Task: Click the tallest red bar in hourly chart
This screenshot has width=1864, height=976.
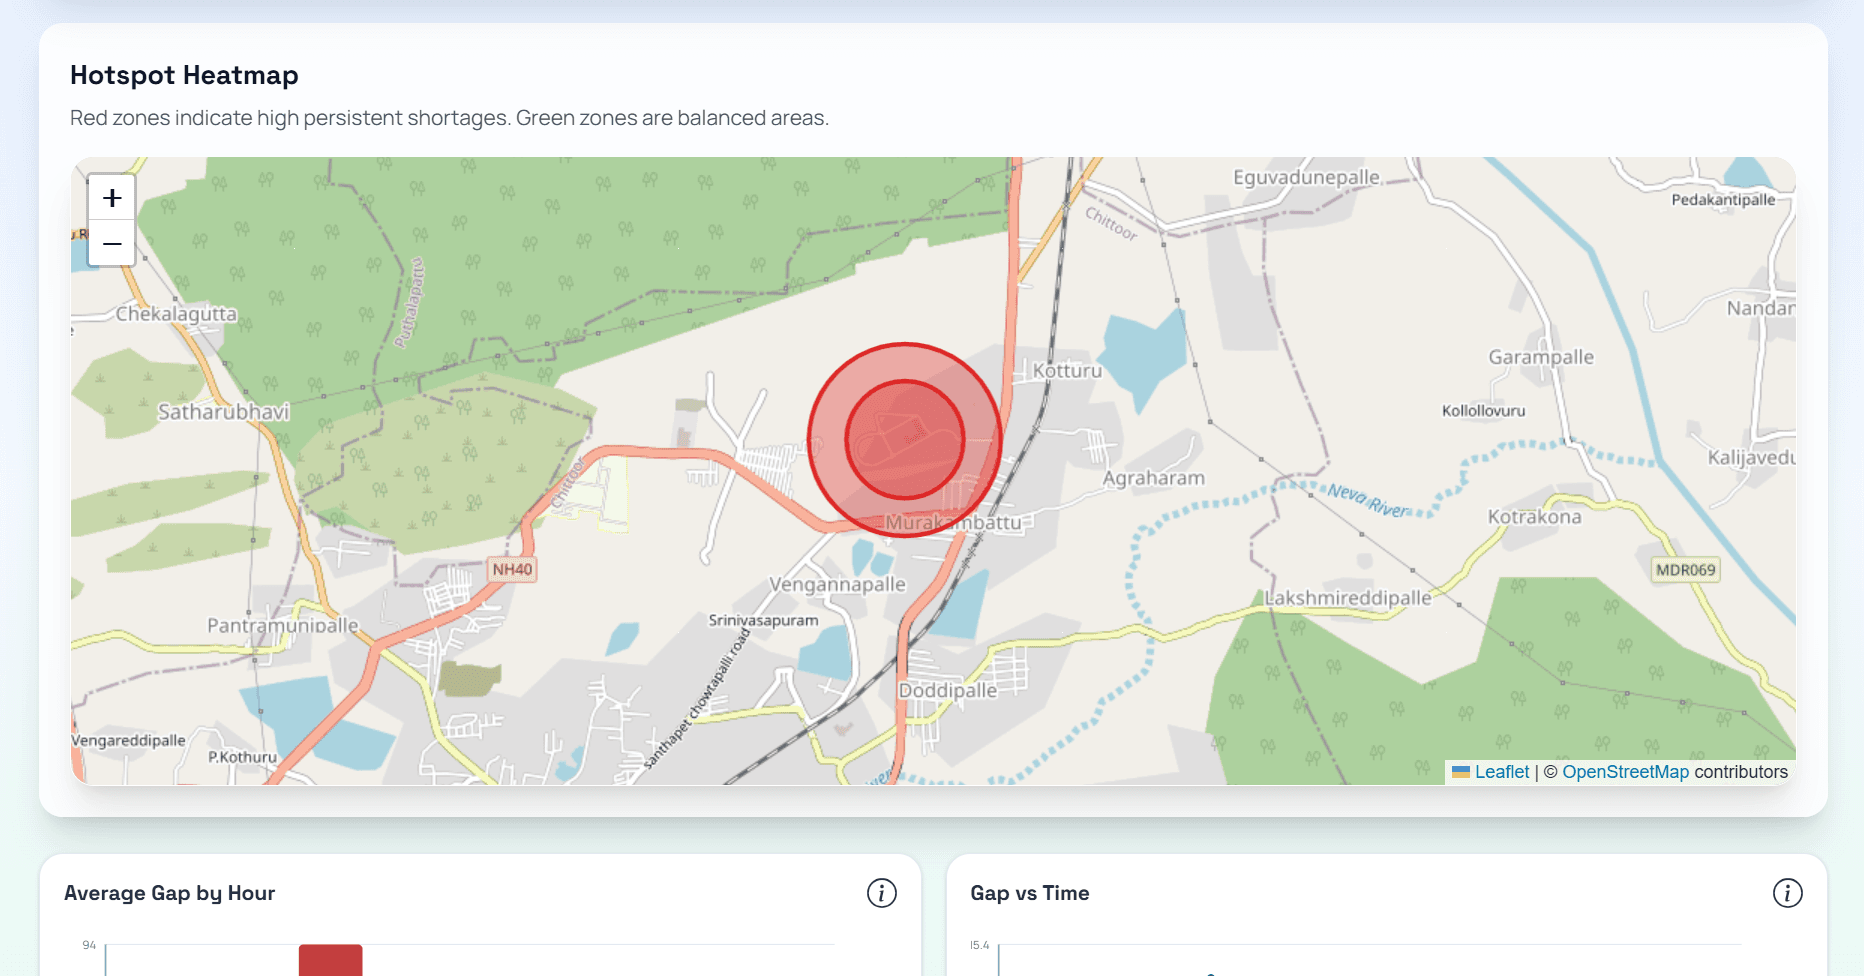Action: (x=332, y=960)
